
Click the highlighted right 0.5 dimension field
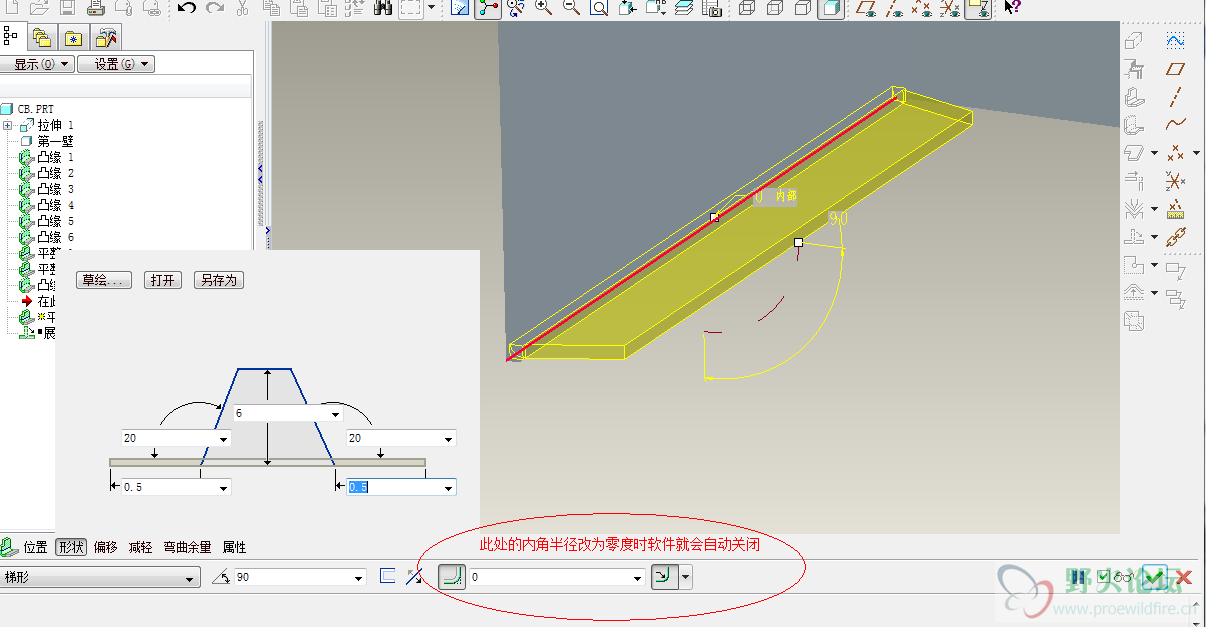(401, 487)
